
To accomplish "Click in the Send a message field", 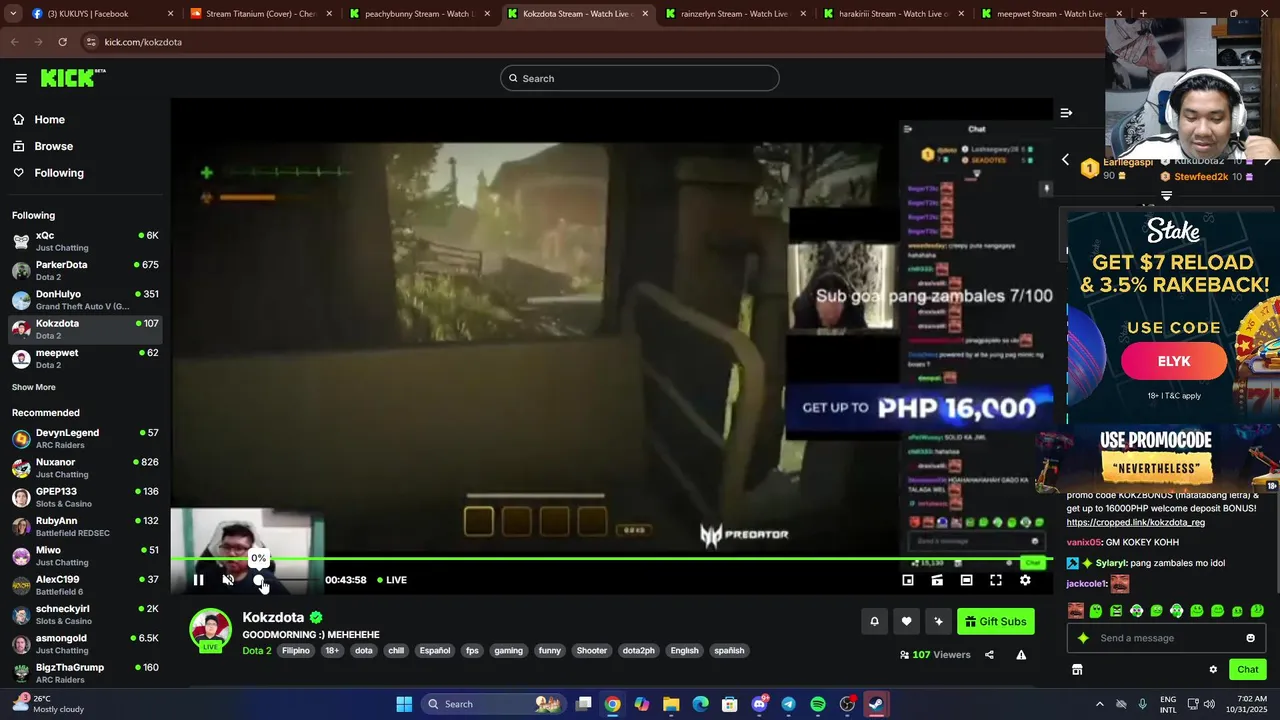I will (1169, 638).
